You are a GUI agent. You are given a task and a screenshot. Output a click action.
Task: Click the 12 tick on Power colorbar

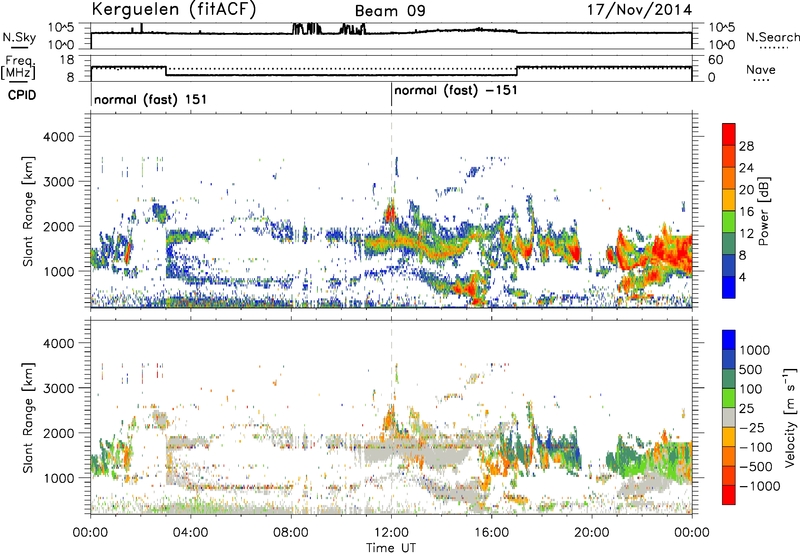[746, 234]
